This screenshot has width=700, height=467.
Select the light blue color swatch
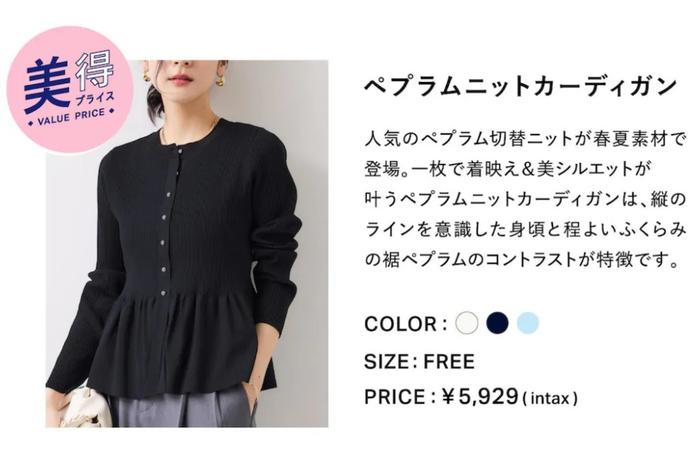pyautogui.click(x=528, y=322)
